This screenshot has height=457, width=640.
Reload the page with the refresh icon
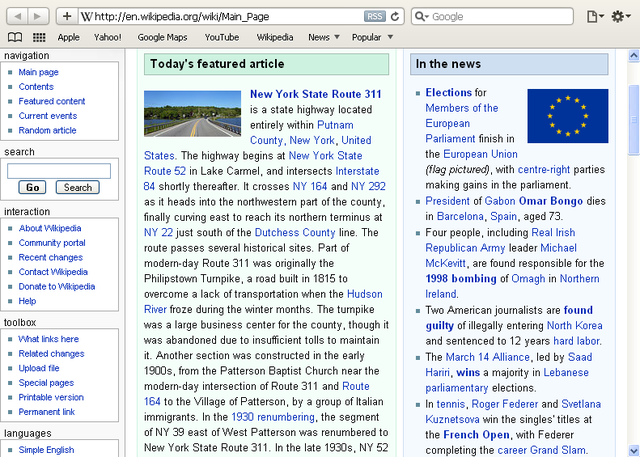pyautogui.click(x=395, y=16)
